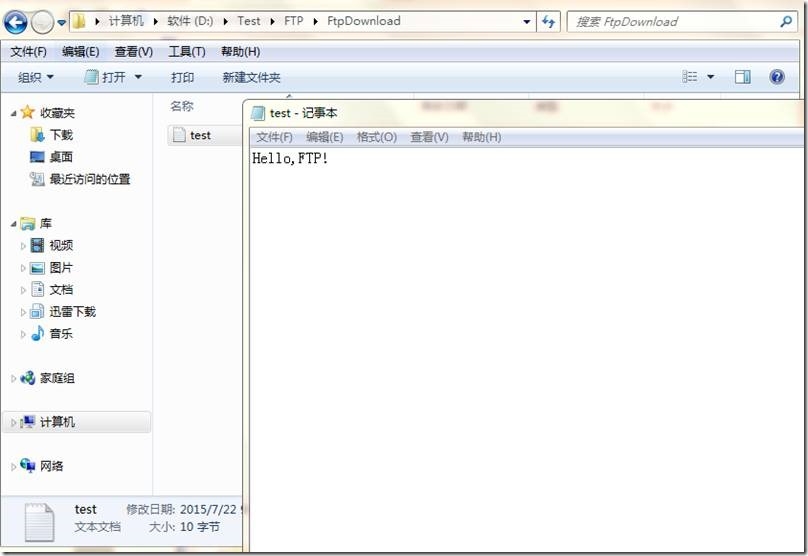Click the search magnifier icon
The width and height of the screenshot is (808, 556).
click(x=786, y=21)
